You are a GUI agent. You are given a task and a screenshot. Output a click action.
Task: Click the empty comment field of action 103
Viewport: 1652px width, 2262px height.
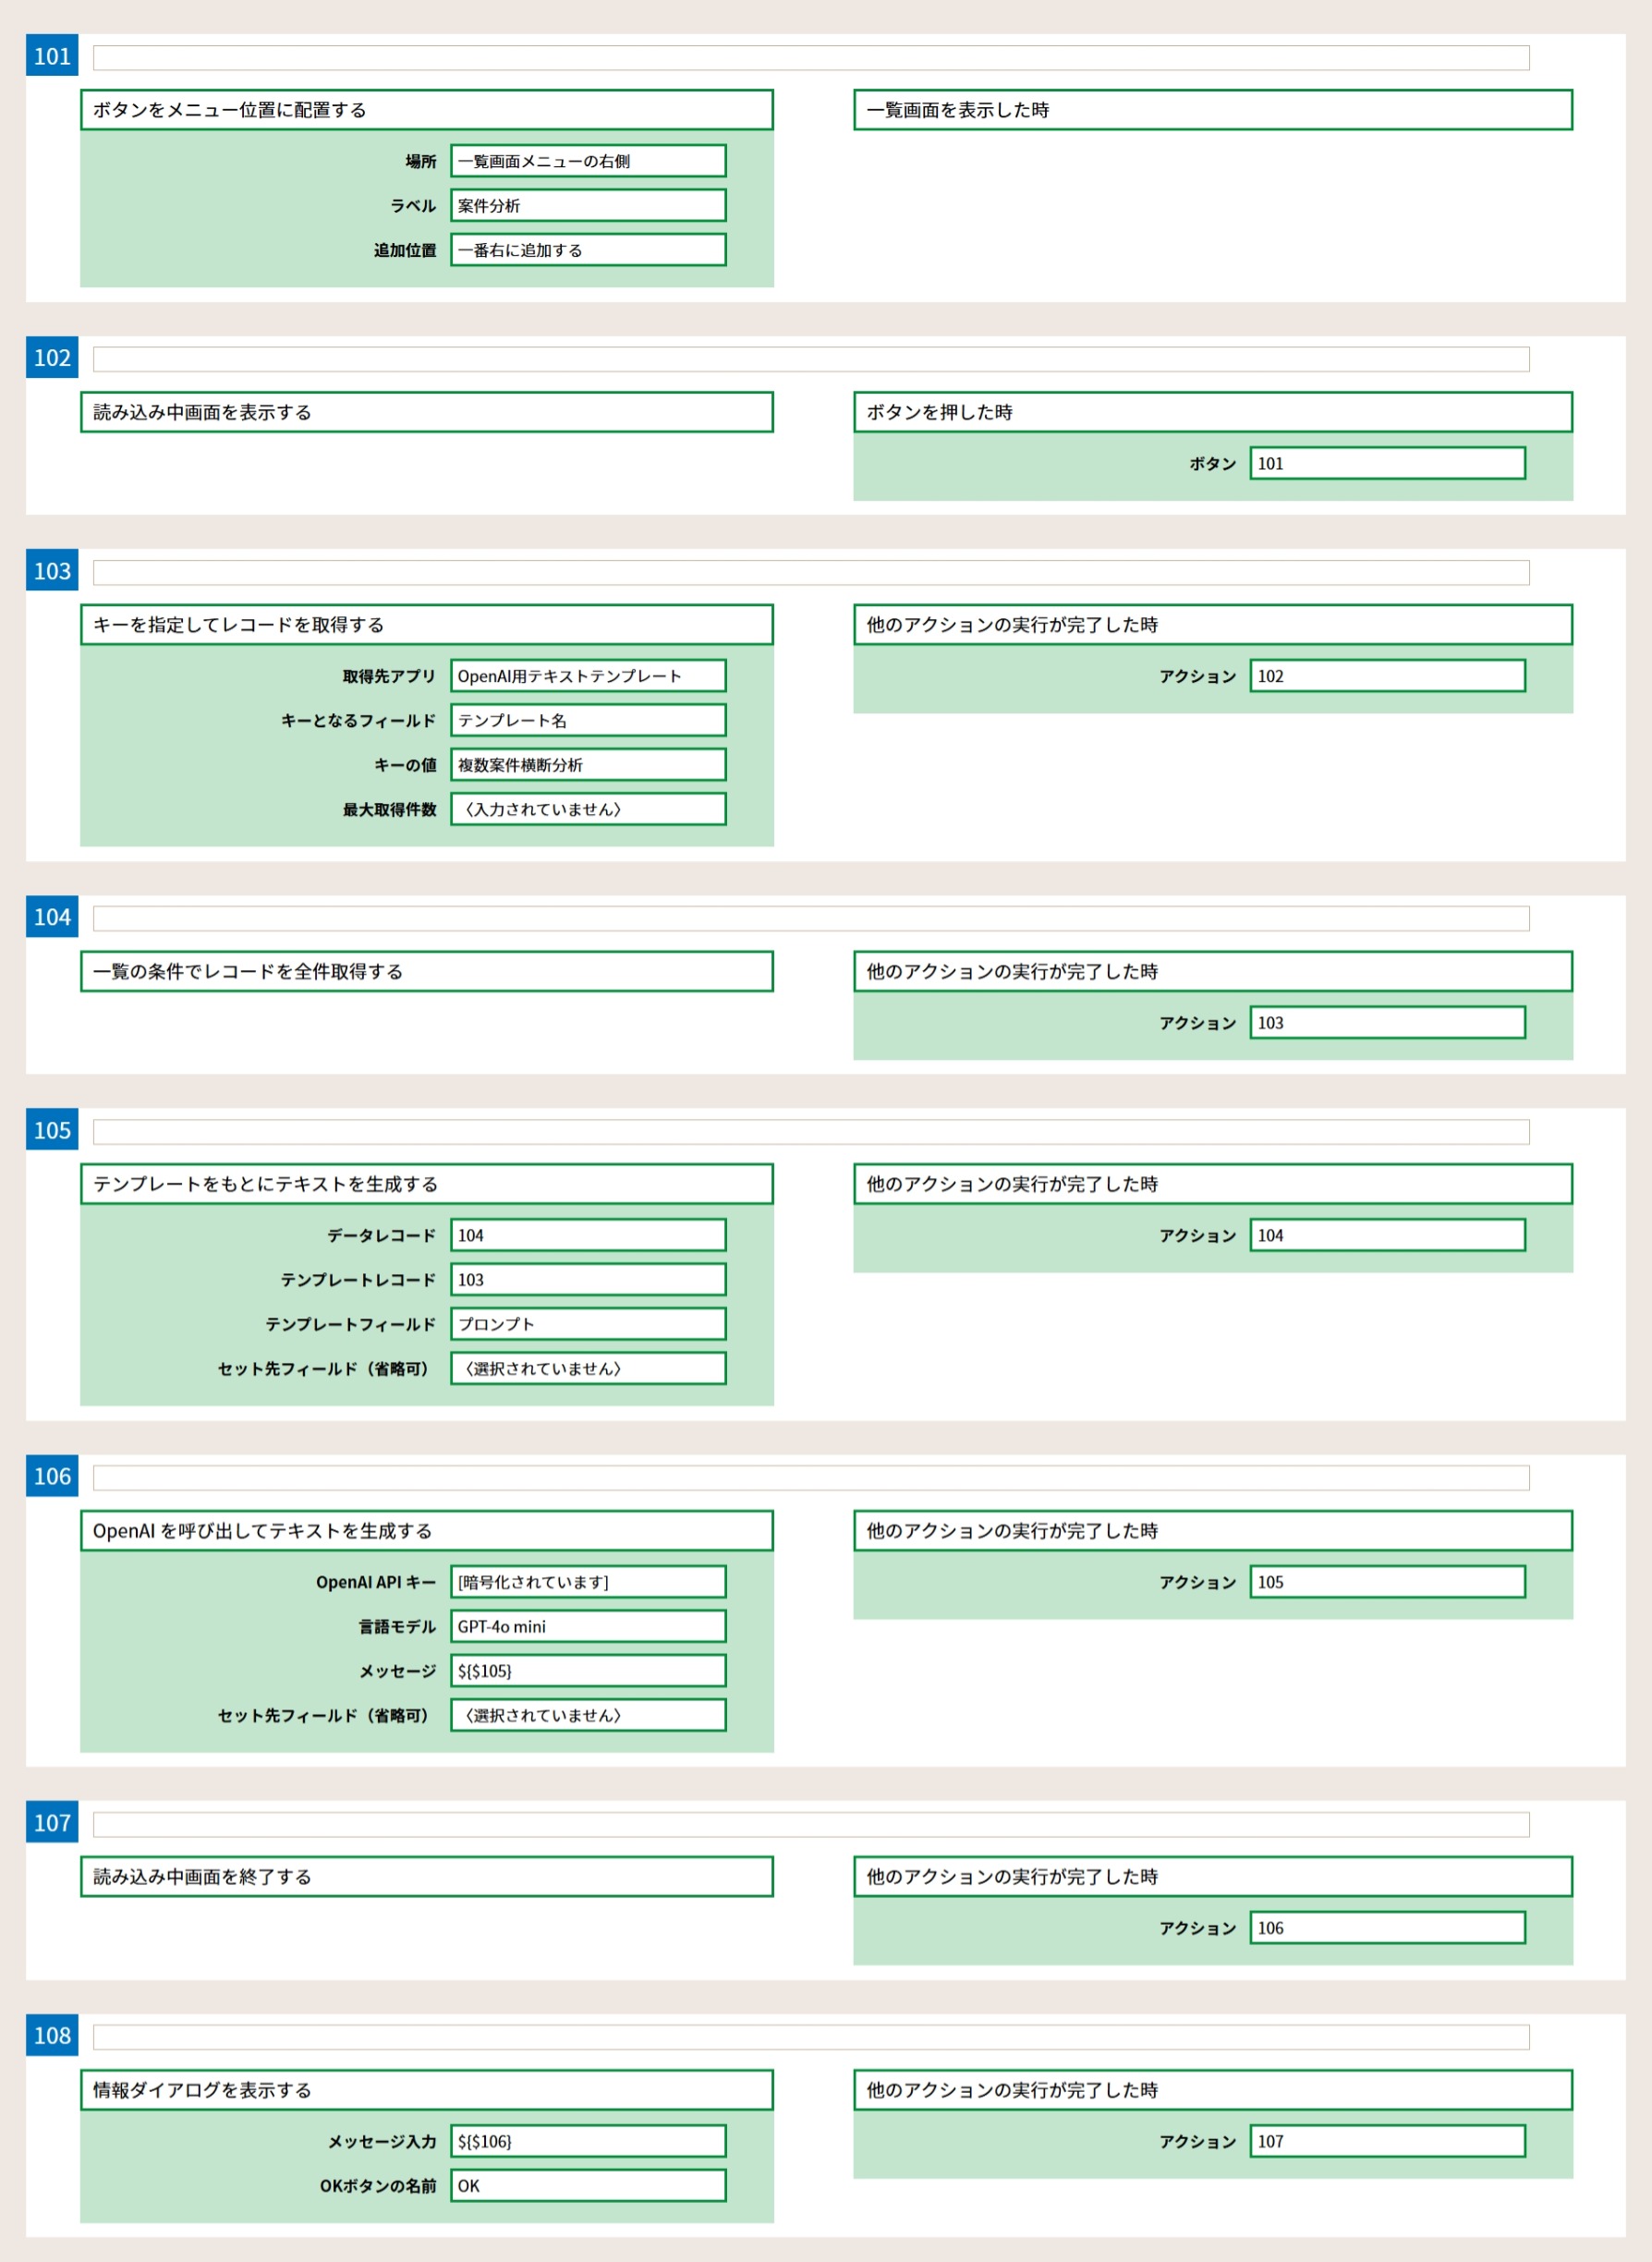810,572
